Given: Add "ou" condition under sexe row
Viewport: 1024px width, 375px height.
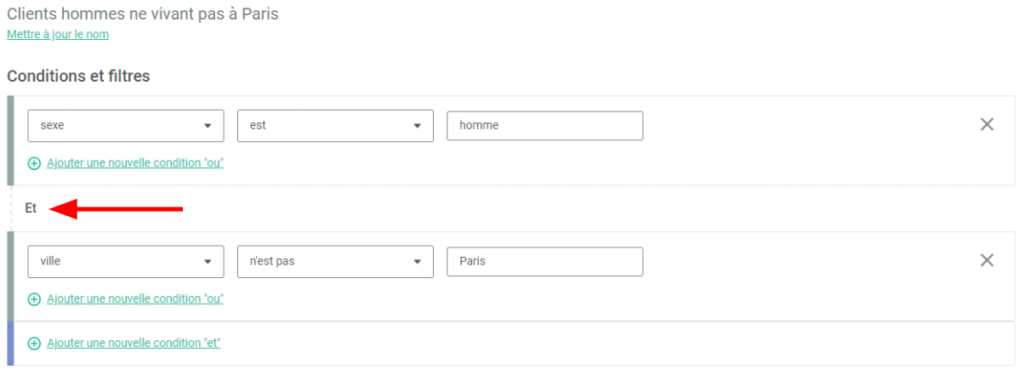Looking at the screenshot, I should 135,163.
